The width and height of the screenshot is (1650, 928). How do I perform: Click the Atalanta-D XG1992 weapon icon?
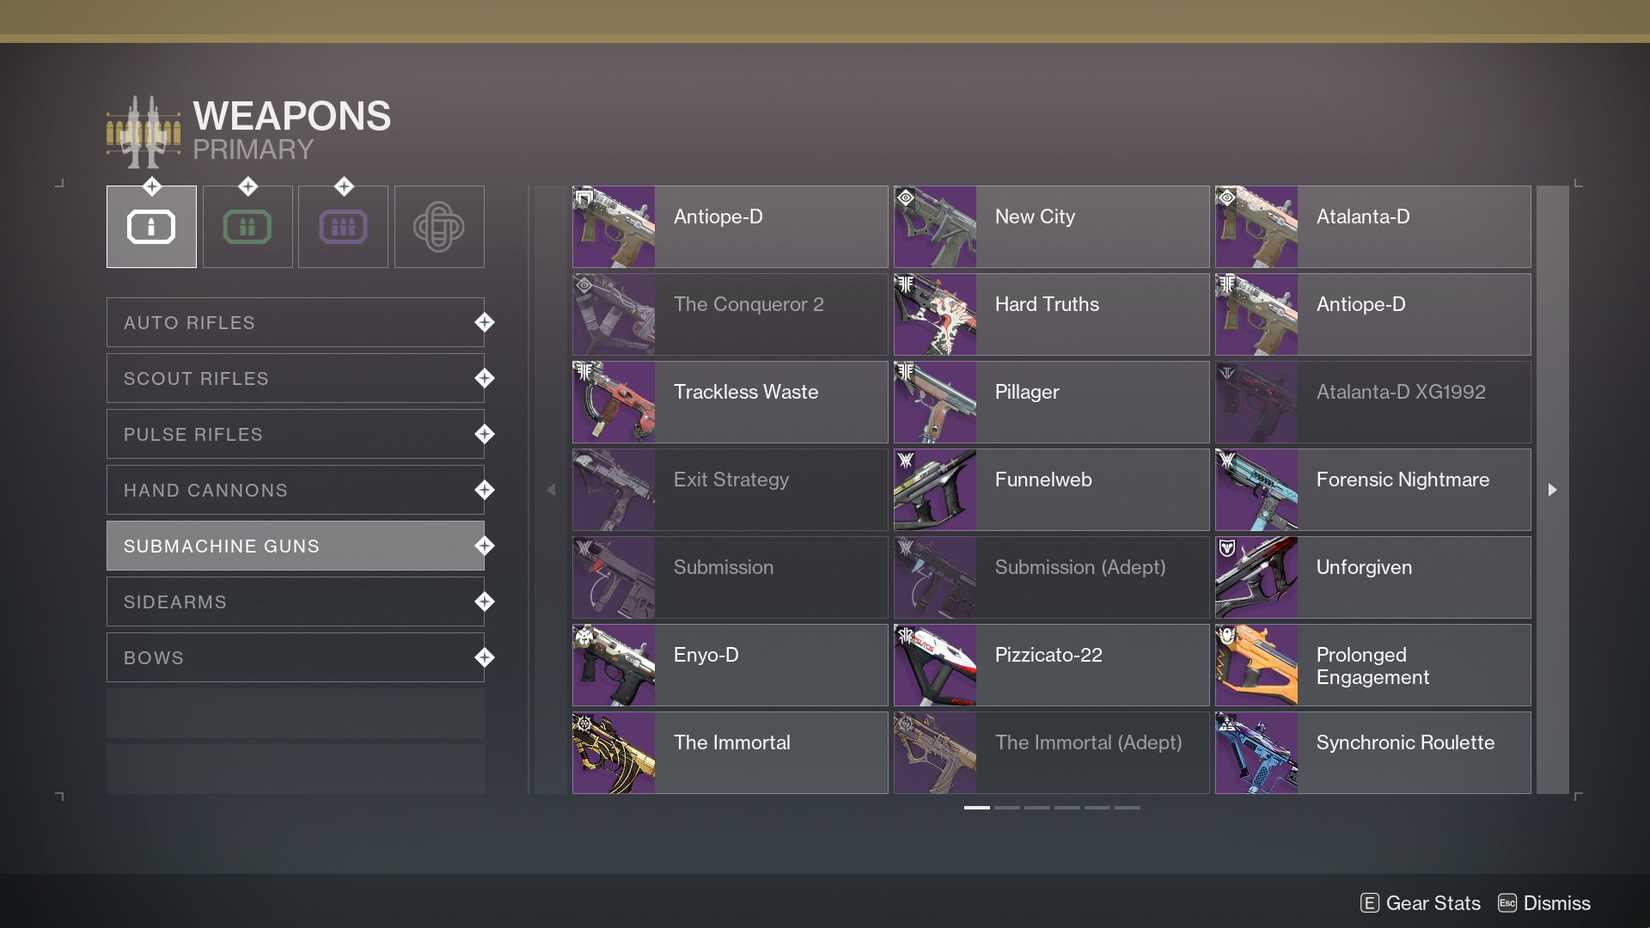pyautogui.click(x=1256, y=402)
